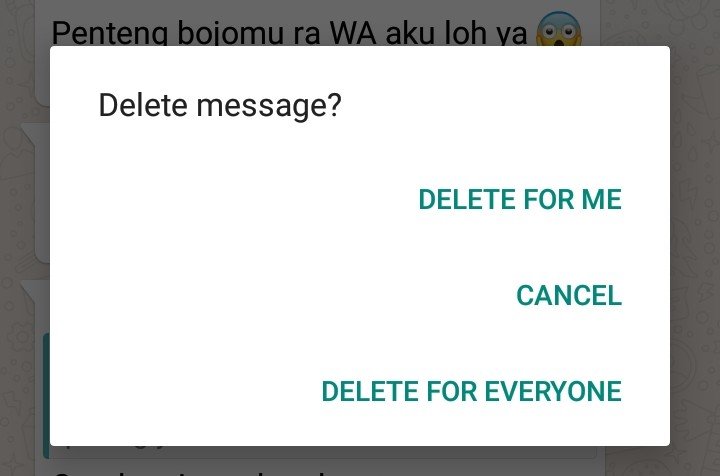Select DELETE FOR EVERYONE
Image resolution: width=720 pixels, height=476 pixels.
point(471,391)
